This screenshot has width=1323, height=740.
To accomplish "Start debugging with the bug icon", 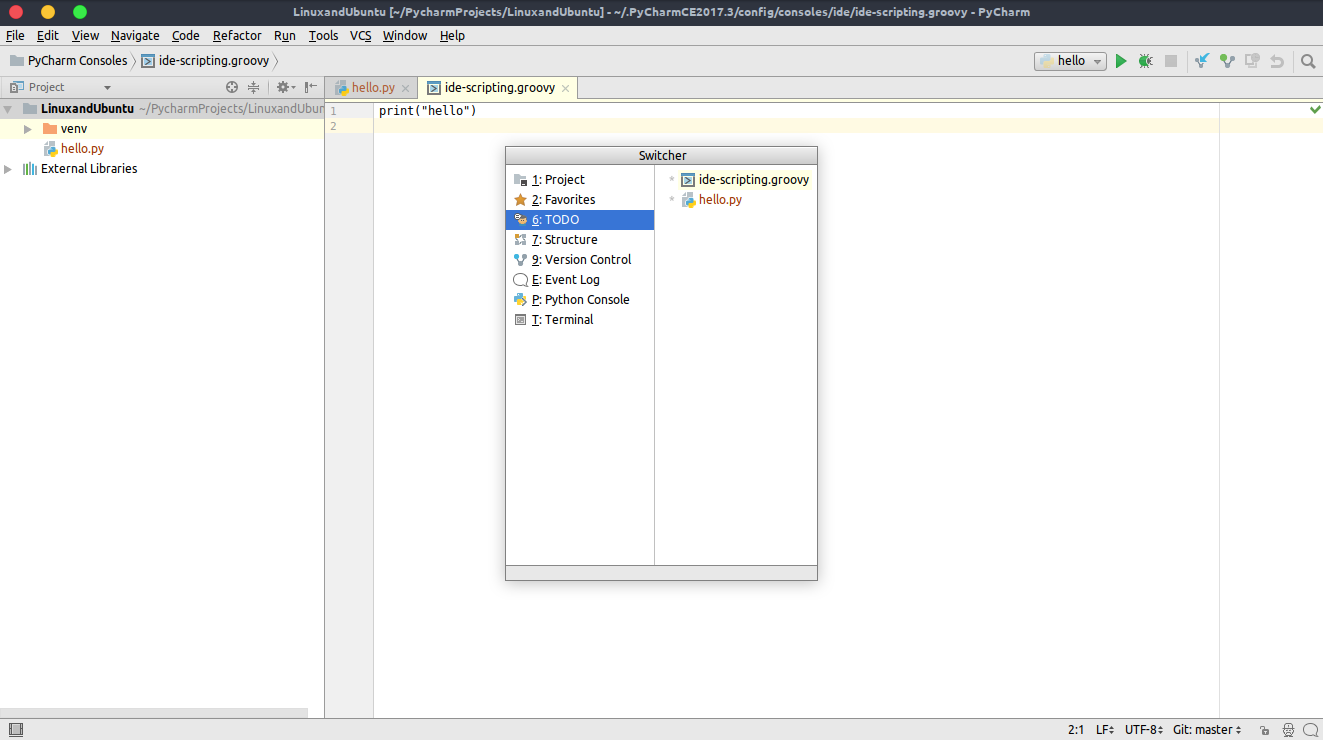I will click(1145, 61).
